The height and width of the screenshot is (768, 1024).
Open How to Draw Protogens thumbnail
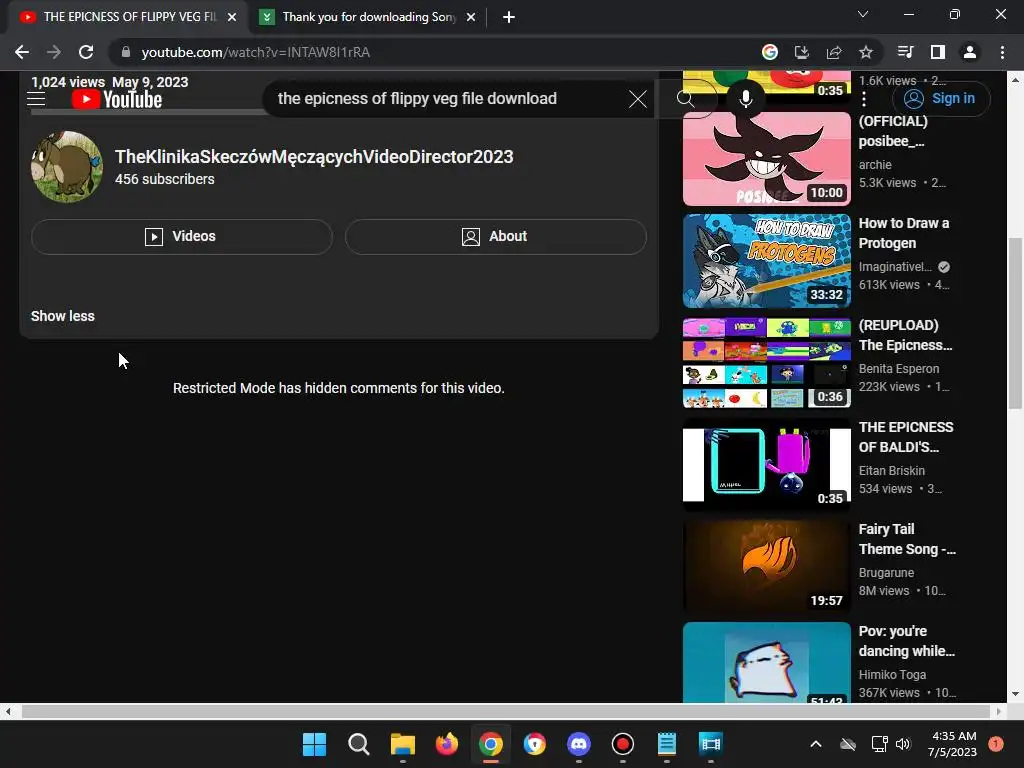pyautogui.click(x=767, y=261)
